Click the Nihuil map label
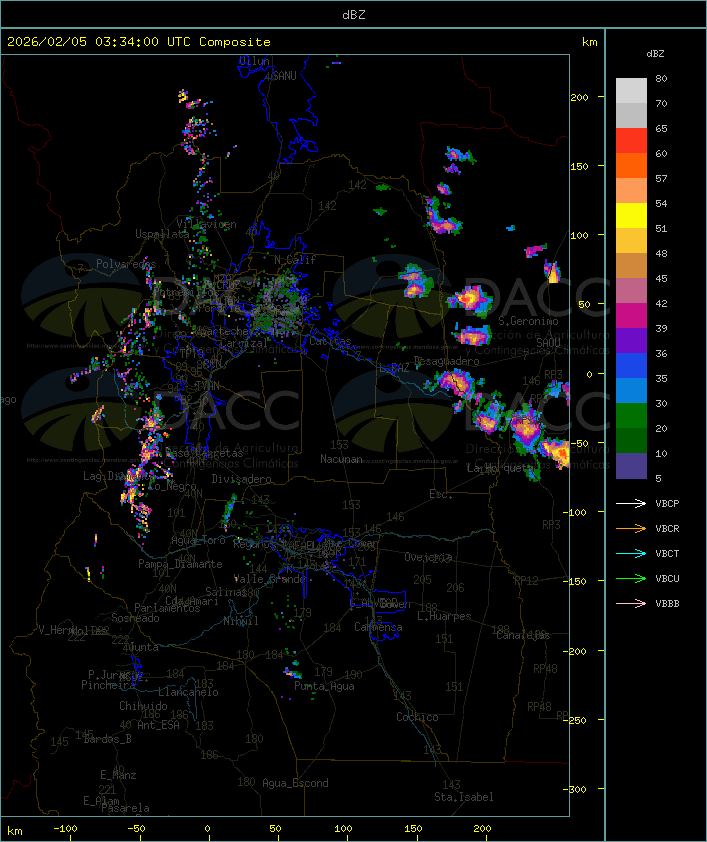 (241, 621)
